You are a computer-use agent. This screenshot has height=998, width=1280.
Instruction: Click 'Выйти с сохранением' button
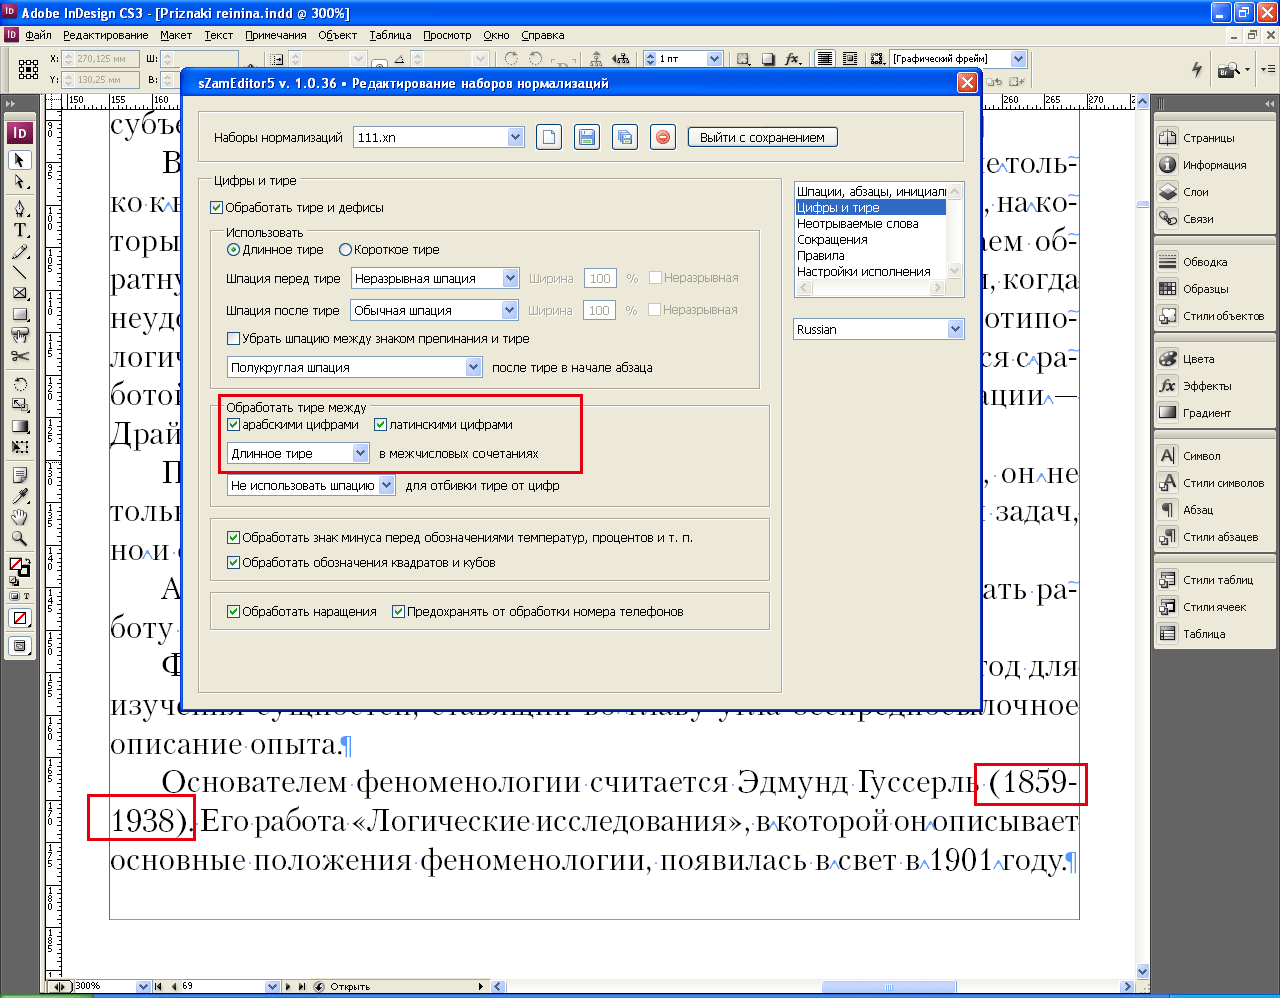pyautogui.click(x=763, y=138)
